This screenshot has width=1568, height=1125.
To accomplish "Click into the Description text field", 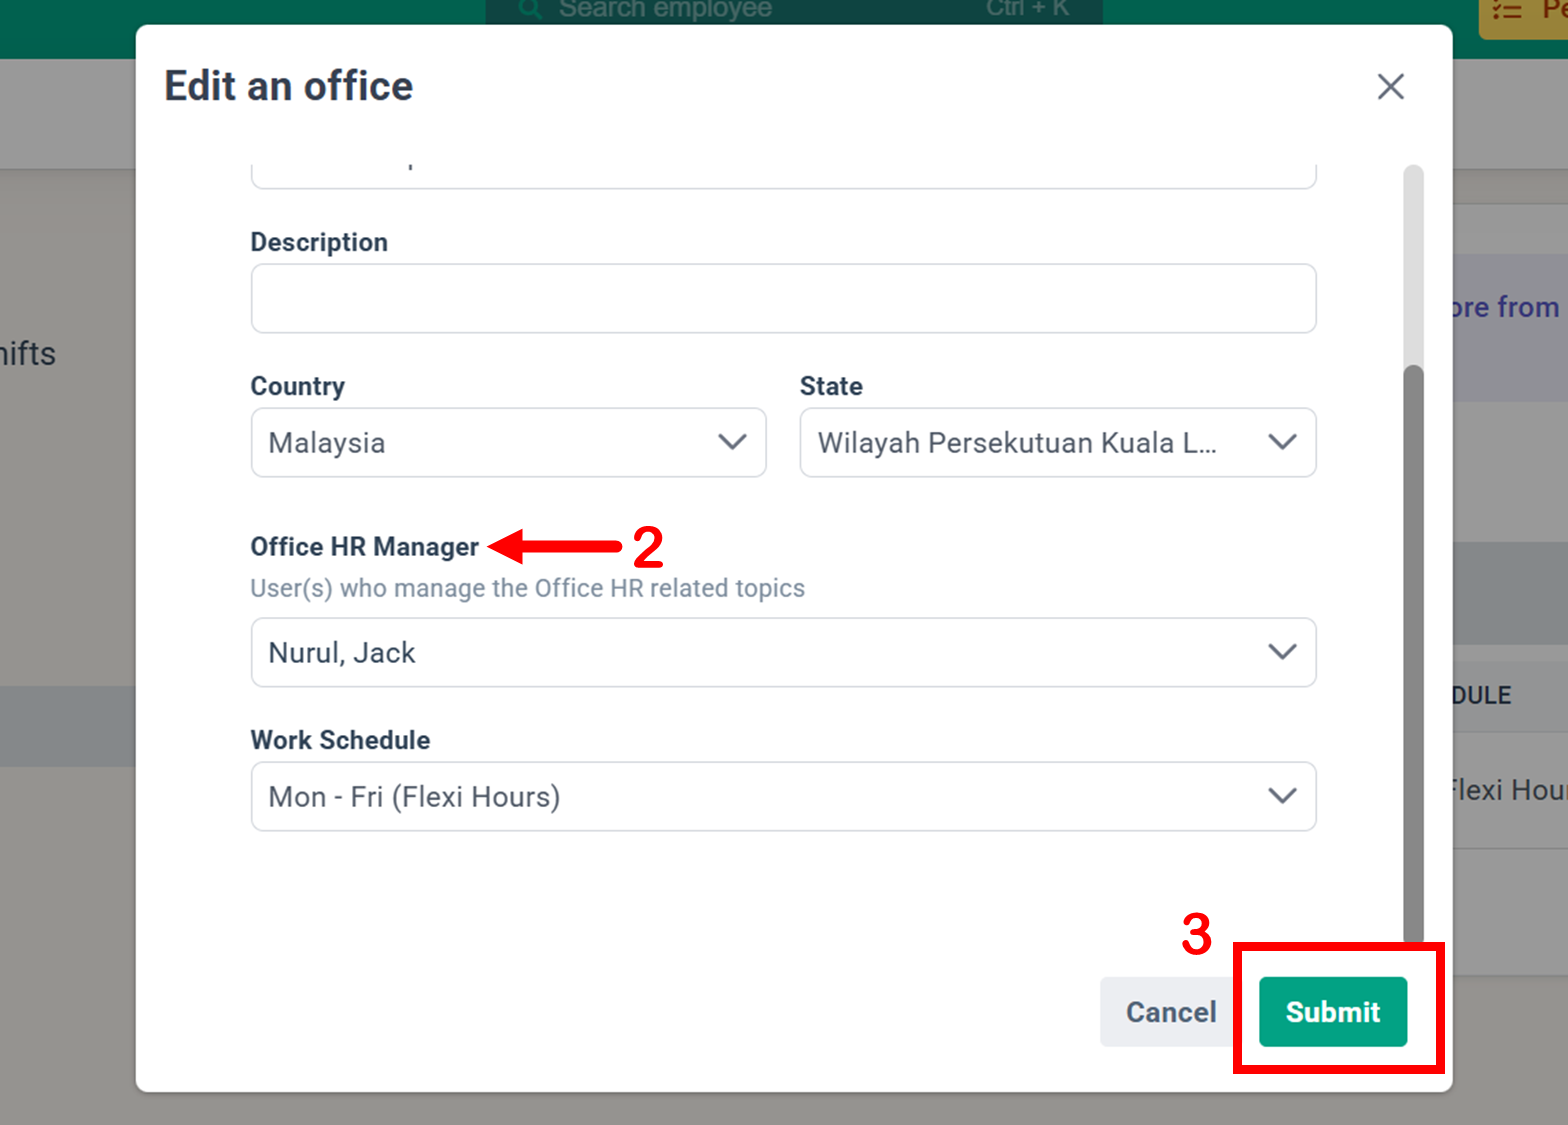I will point(783,298).
